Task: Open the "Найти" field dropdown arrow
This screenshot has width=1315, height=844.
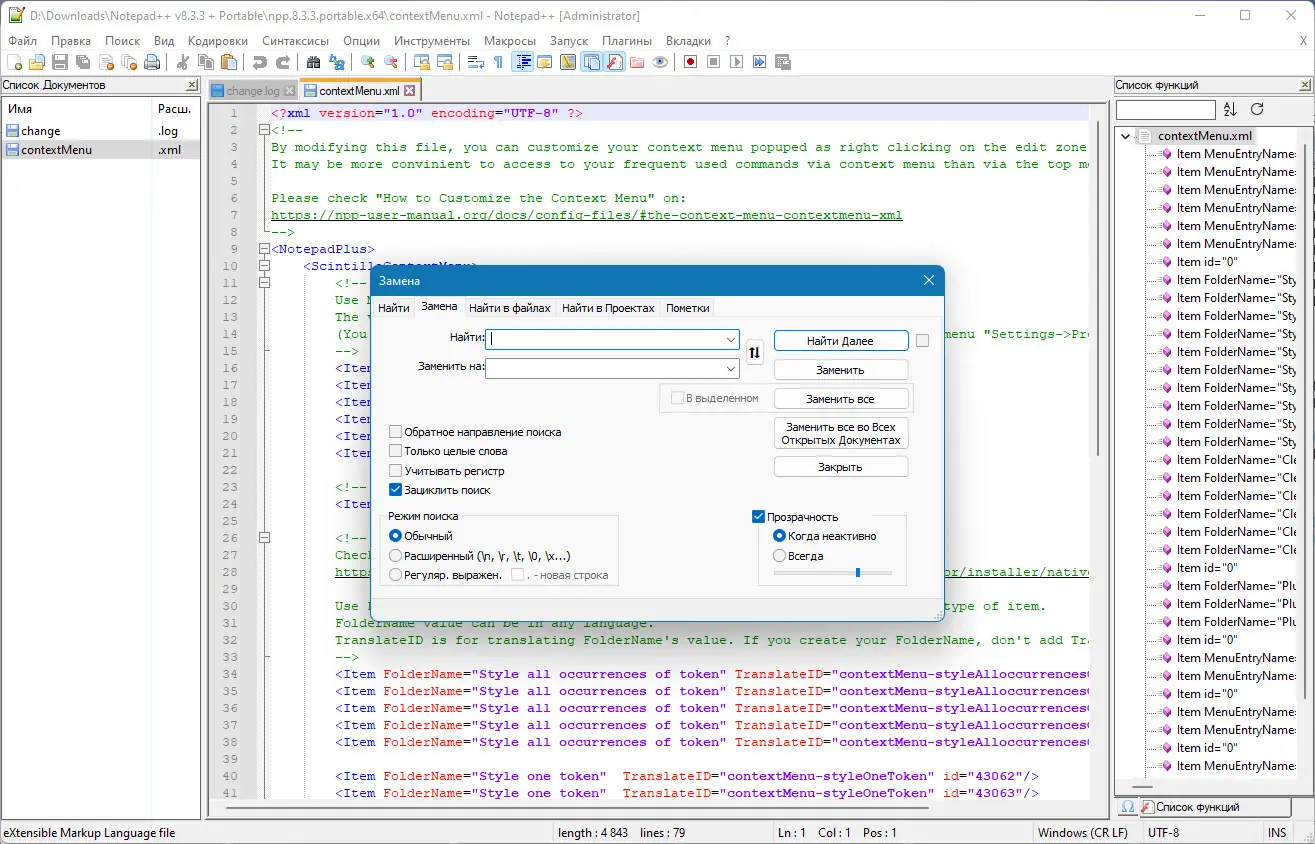Action: (x=730, y=340)
